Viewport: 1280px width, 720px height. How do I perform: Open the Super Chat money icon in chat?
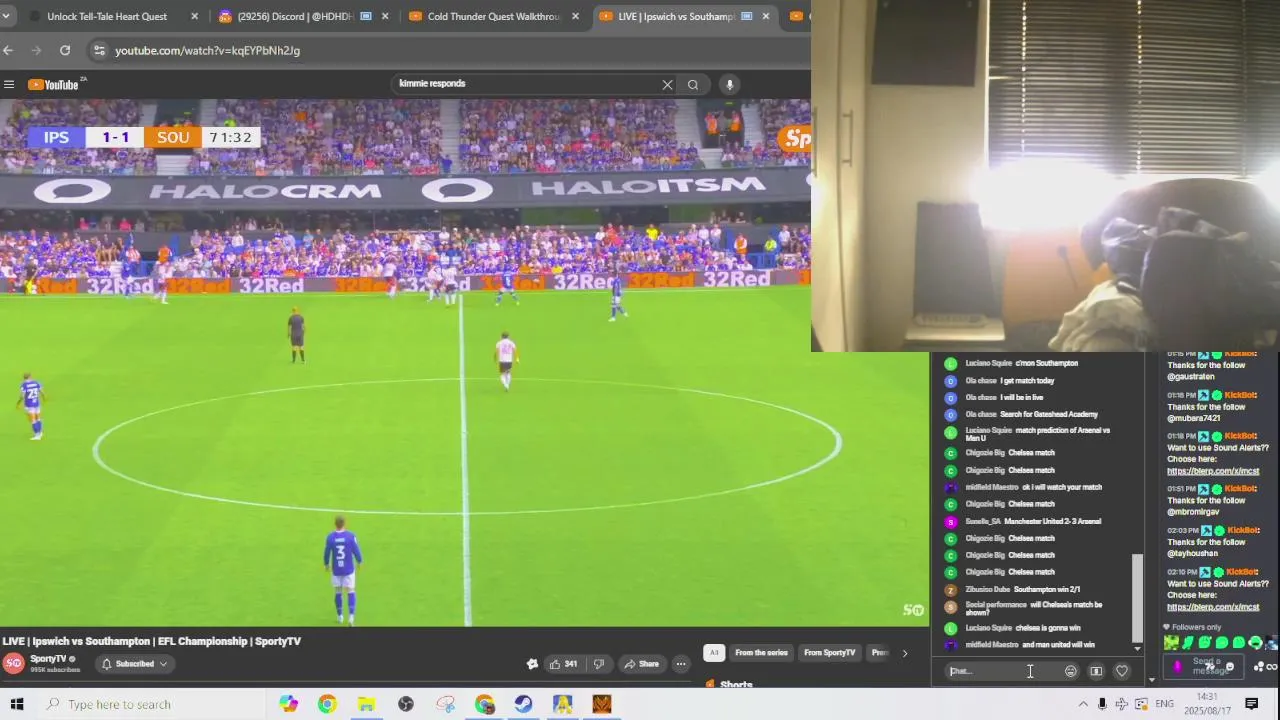tap(1096, 671)
